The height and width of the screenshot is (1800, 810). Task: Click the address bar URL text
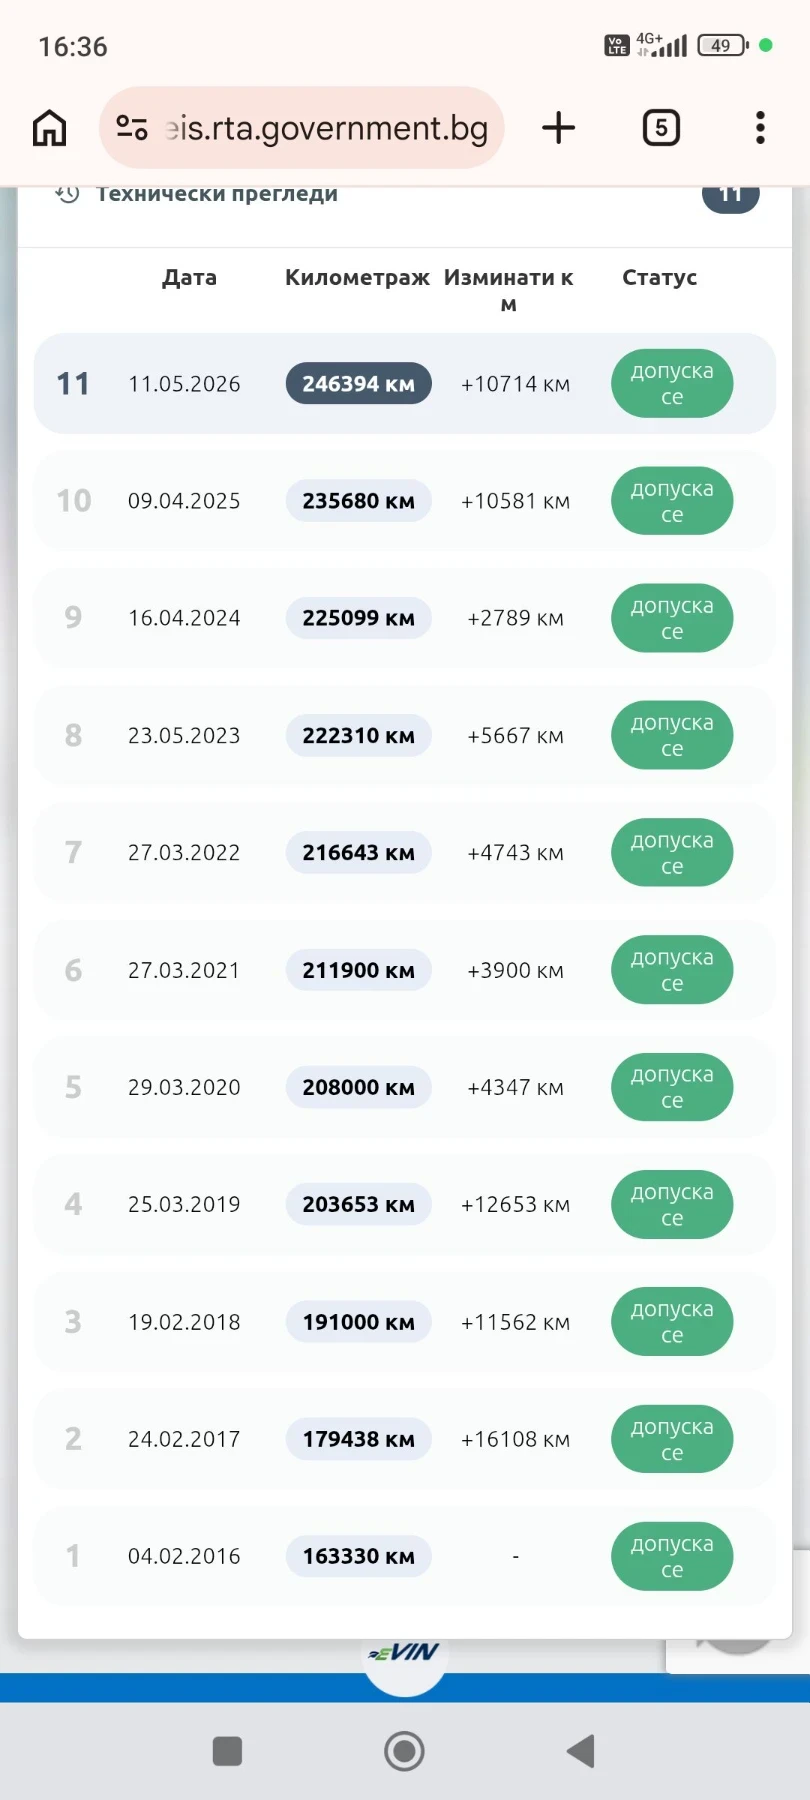point(327,128)
